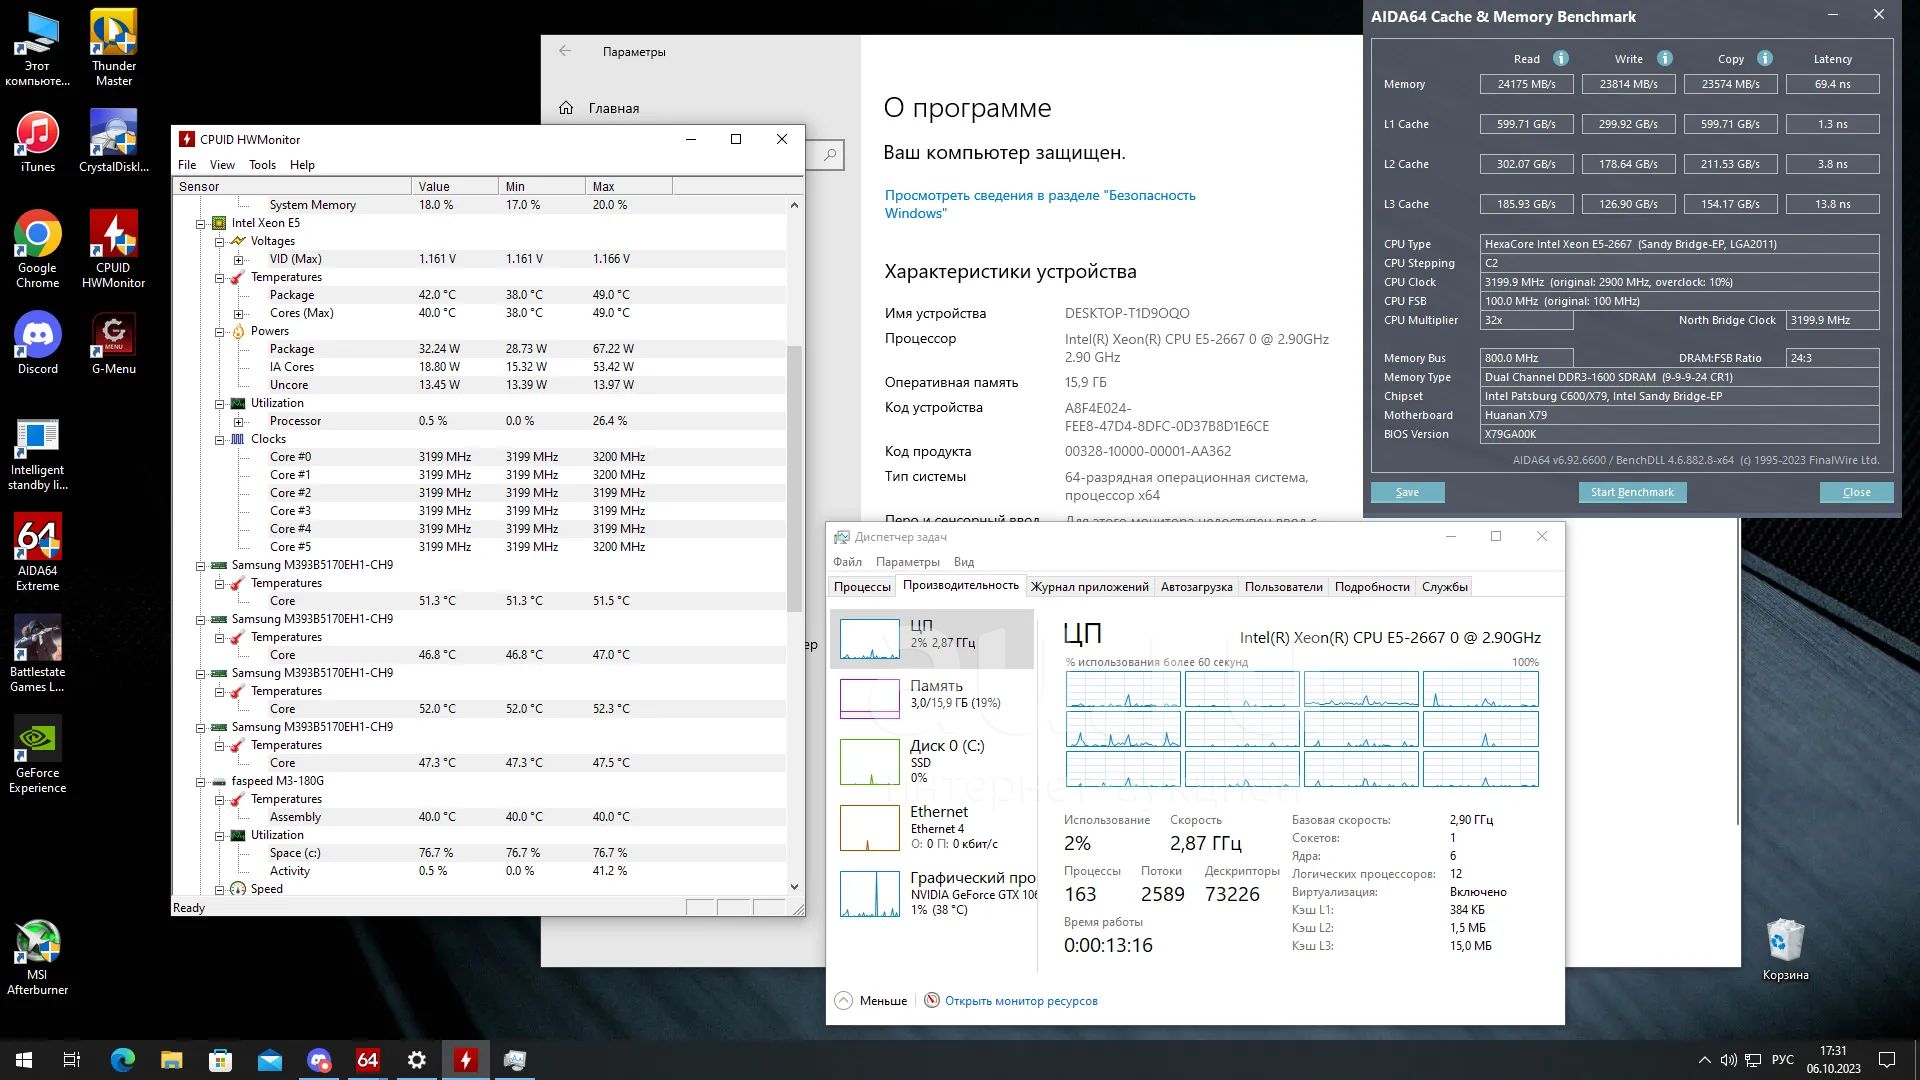
Task: Open Task View on the taskbar
Action: (72, 1060)
